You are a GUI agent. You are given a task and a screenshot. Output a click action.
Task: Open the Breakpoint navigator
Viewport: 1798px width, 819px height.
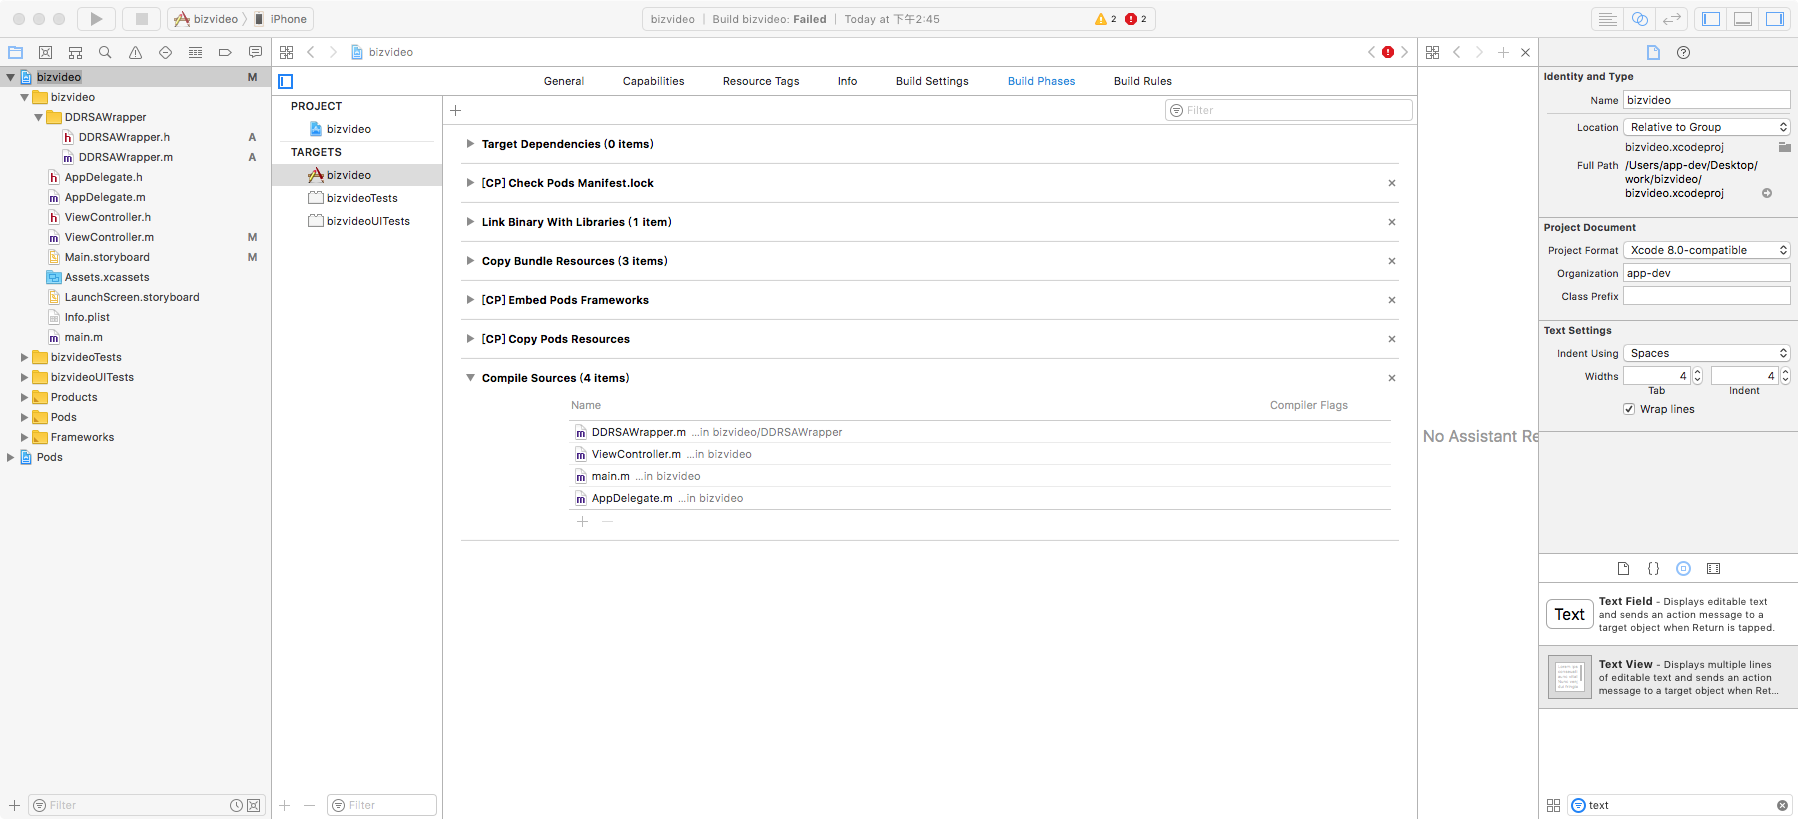point(225,52)
